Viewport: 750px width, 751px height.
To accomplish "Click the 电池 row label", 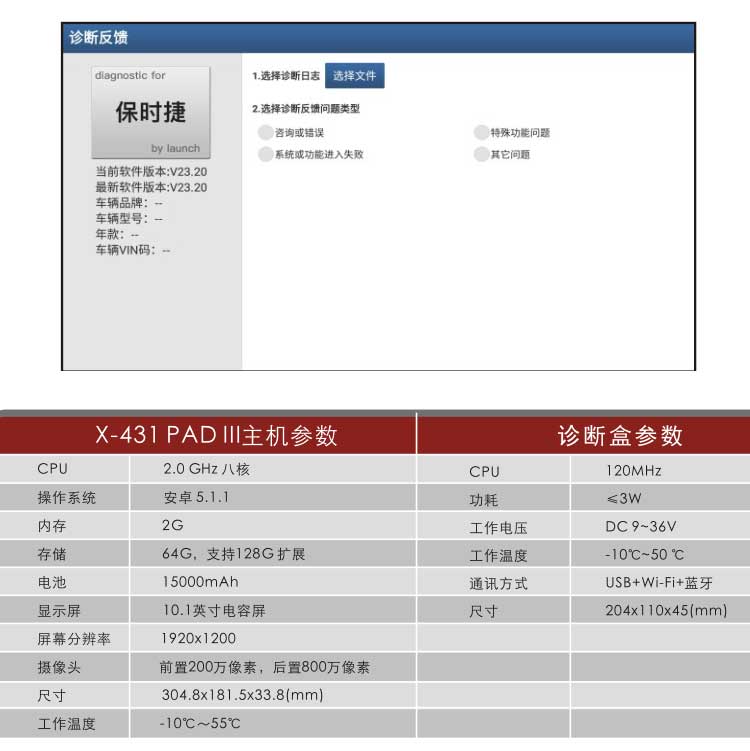I will 52,582.
